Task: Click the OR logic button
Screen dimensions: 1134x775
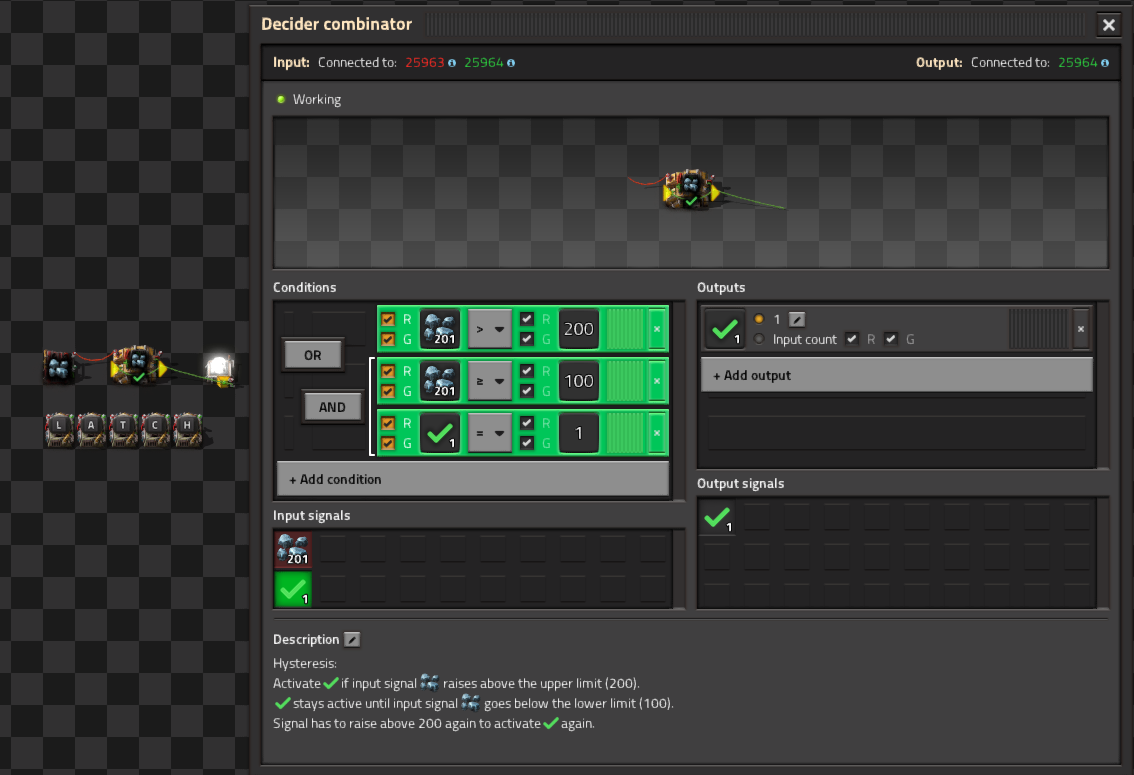Action: (313, 355)
